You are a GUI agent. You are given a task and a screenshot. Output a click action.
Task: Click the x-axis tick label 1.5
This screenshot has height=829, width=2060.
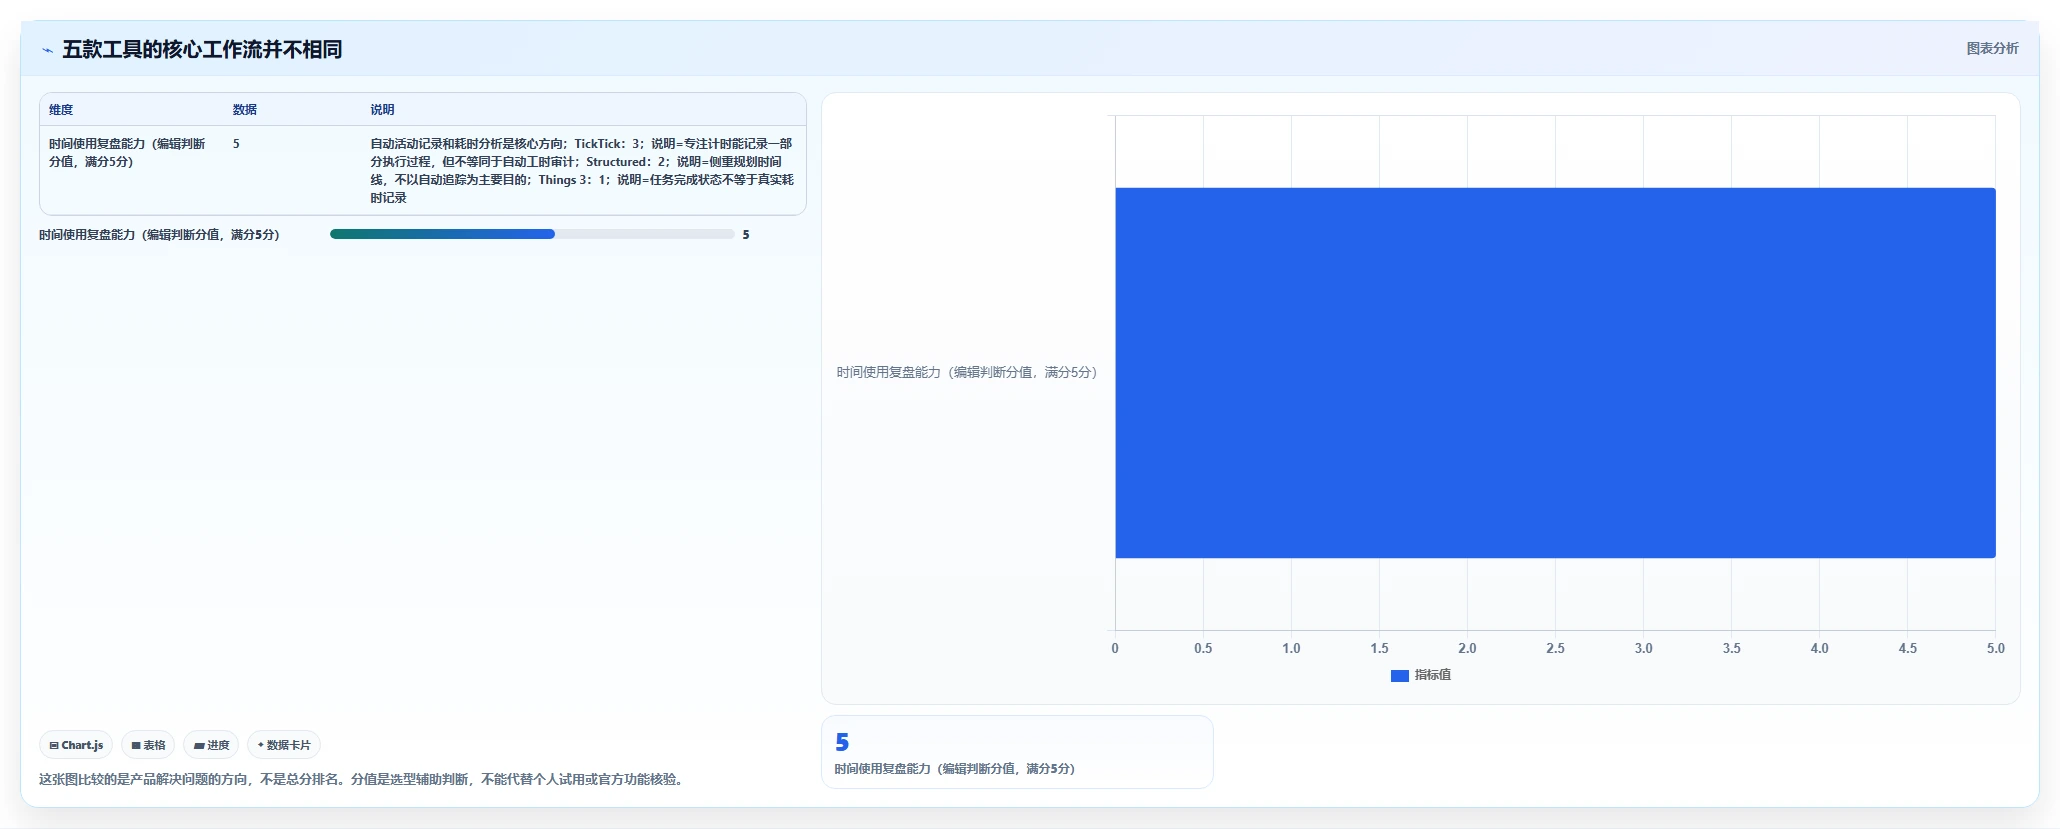click(1379, 648)
